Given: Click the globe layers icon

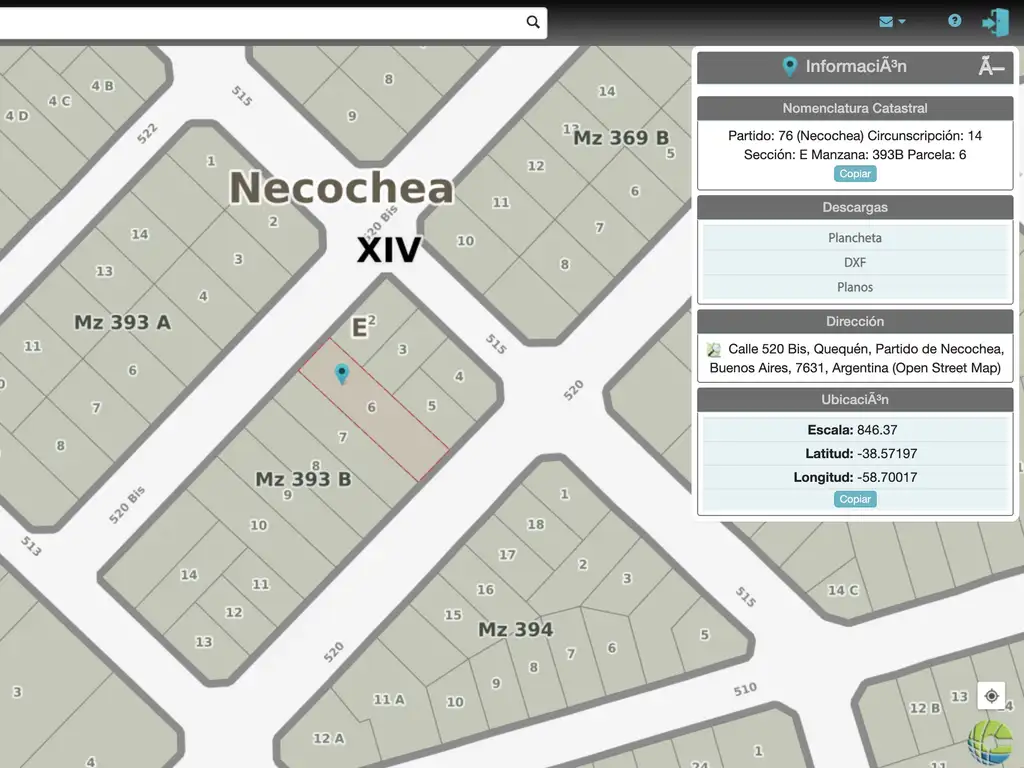Looking at the screenshot, I should coord(990,742).
